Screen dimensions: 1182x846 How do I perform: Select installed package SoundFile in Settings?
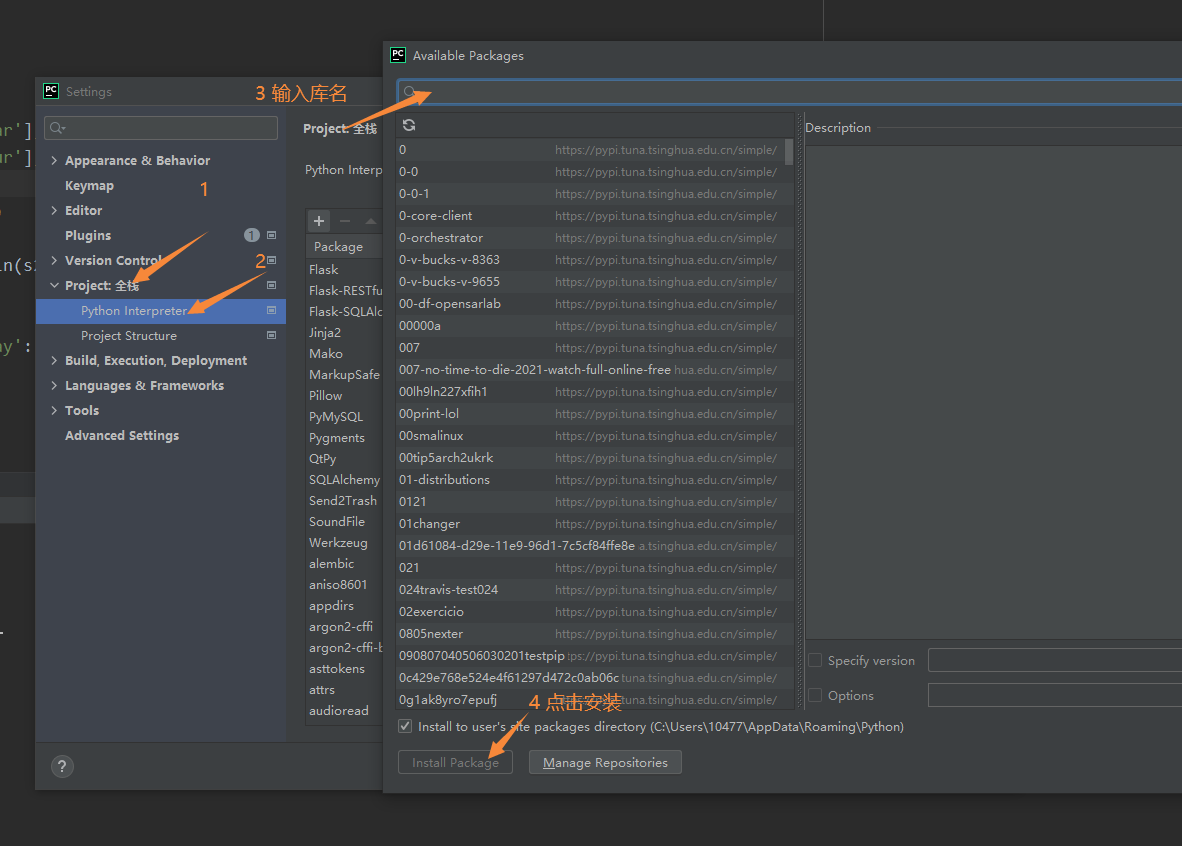(344, 522)
